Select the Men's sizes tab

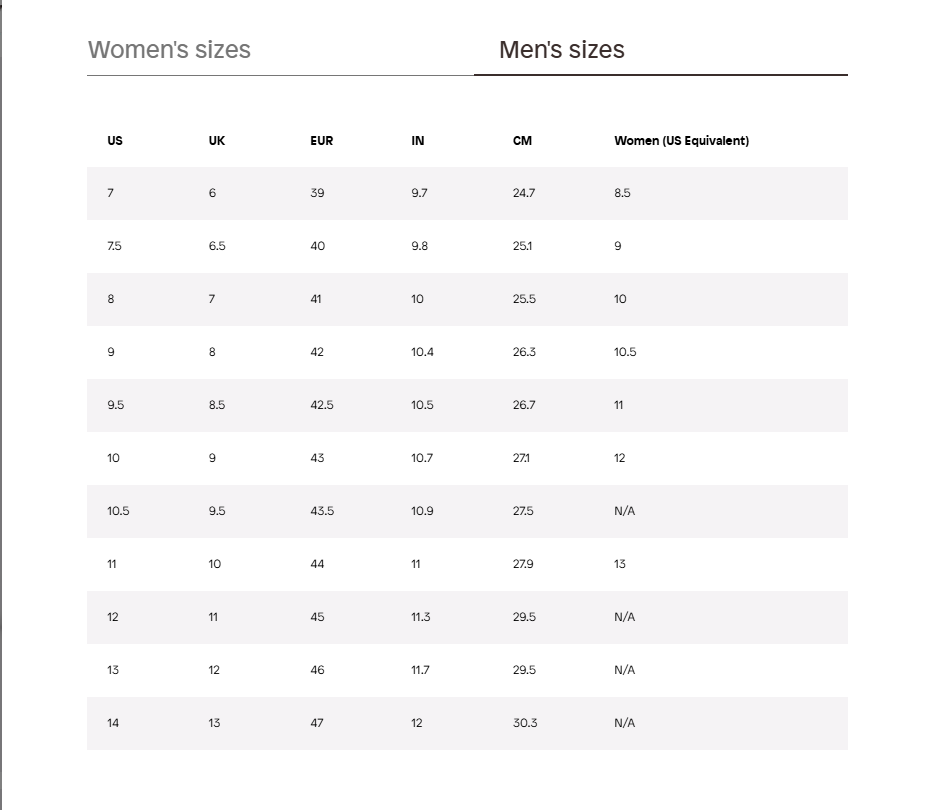[561, 50]
